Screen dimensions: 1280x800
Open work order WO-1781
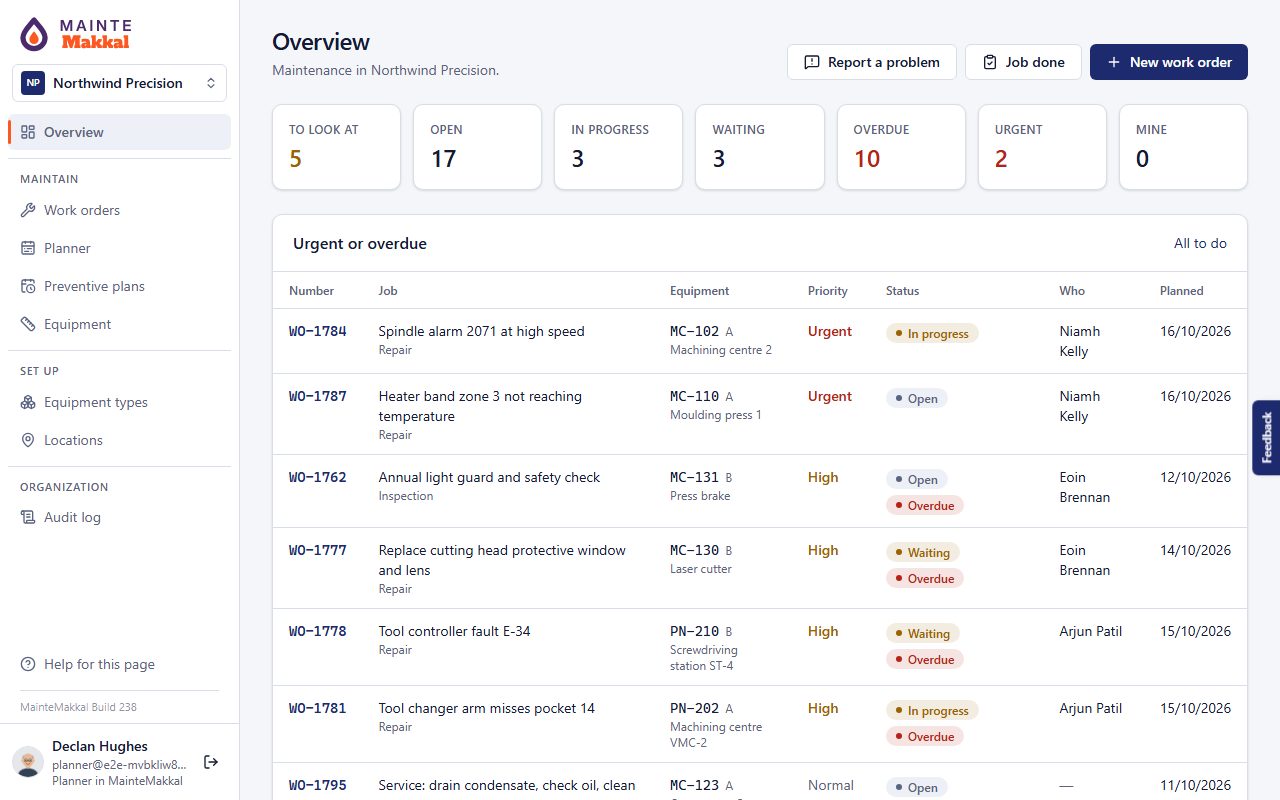[x=318, y=708]
